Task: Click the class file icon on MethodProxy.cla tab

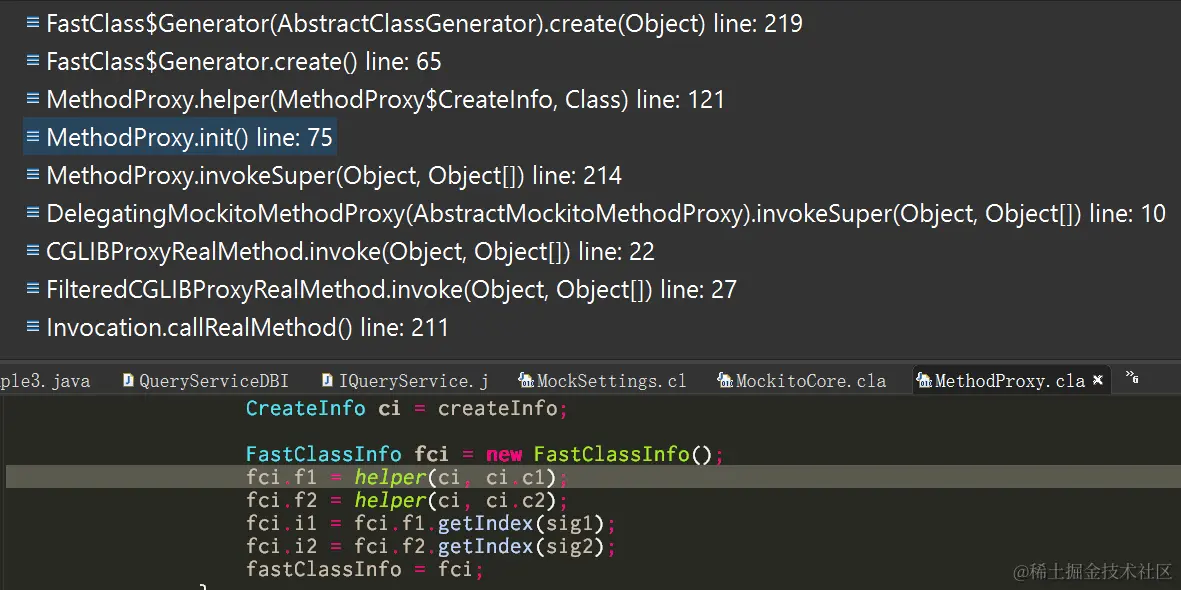Action: (924, 381)
